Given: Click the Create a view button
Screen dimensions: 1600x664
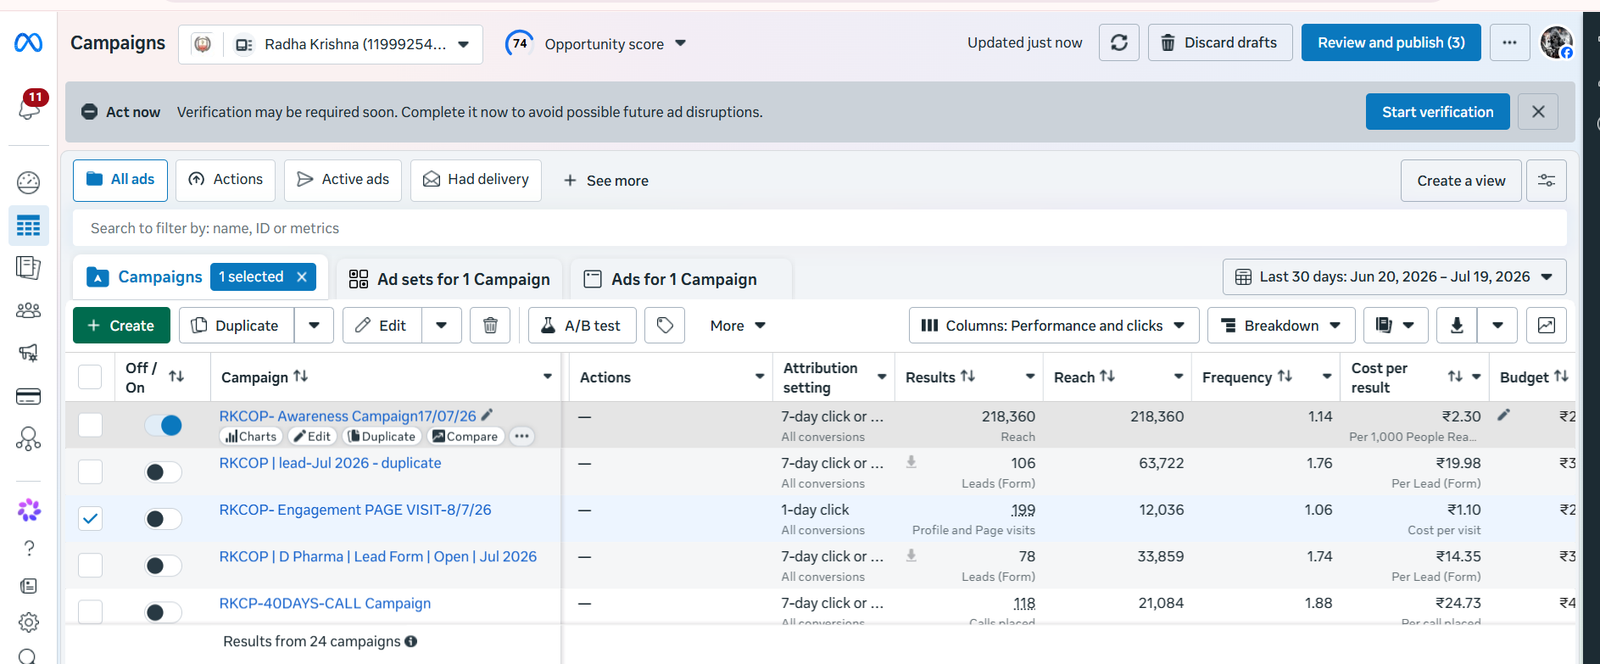Looking at the screenshot, I should click(x=1461, y=181).
